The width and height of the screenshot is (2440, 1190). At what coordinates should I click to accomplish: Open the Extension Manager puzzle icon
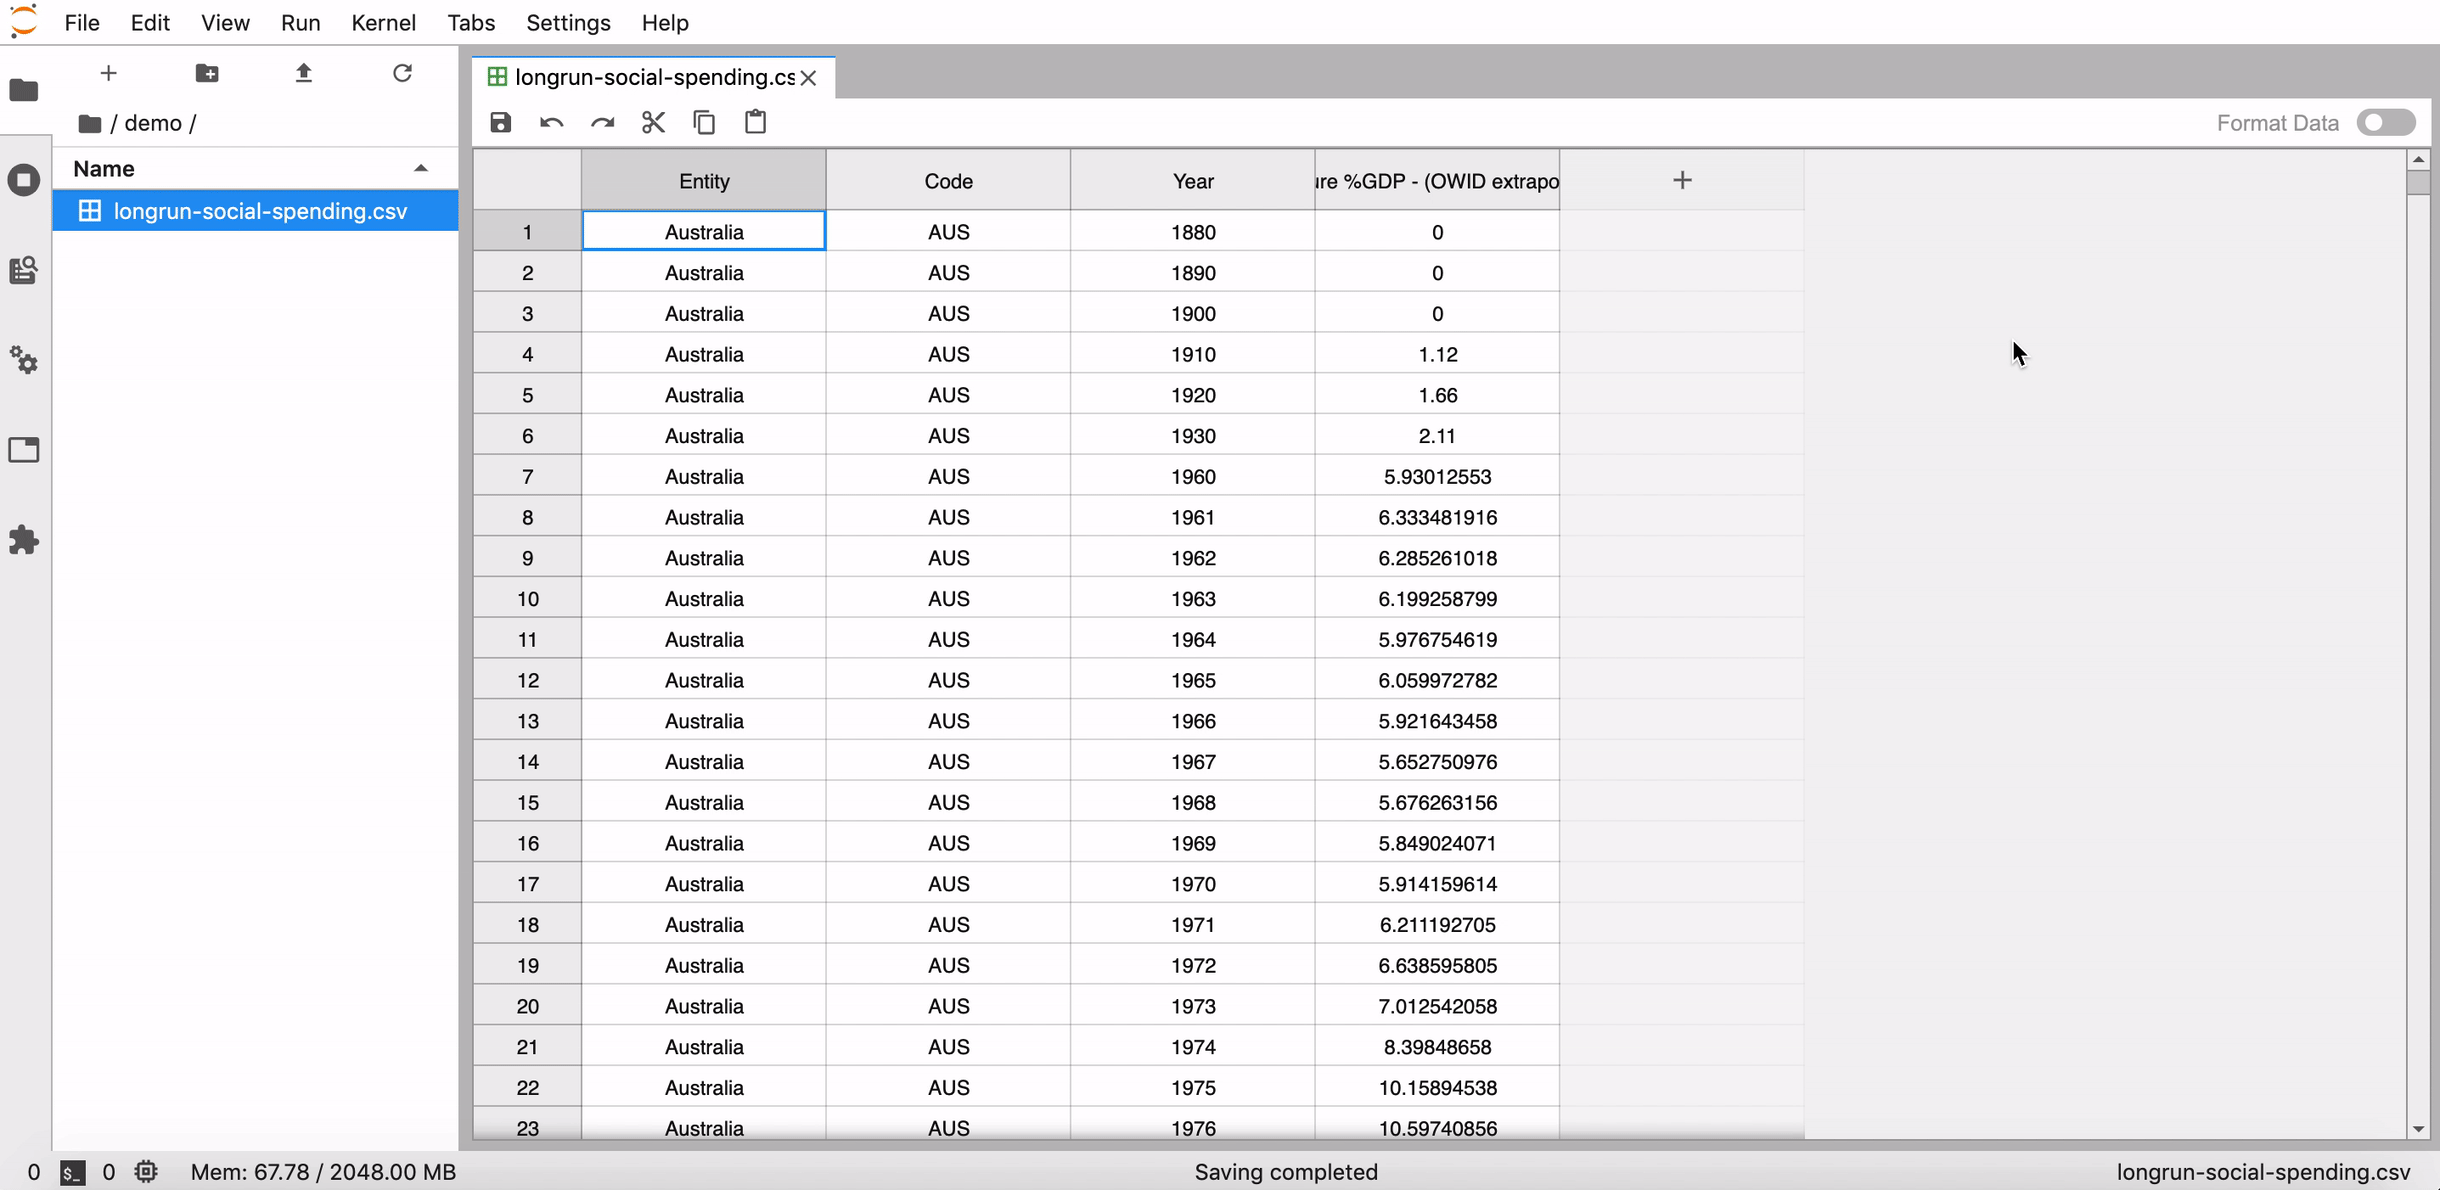[x=24, y=540]
